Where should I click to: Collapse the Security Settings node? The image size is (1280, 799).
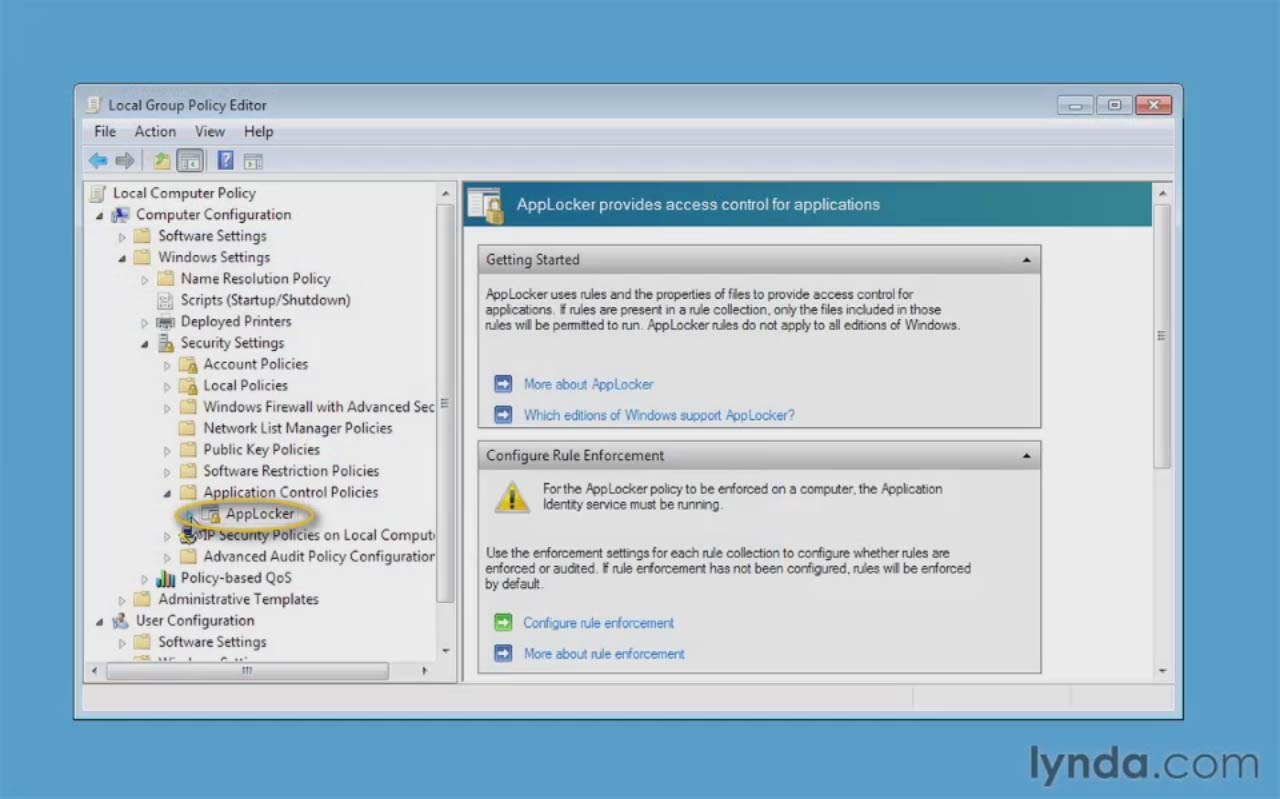(145, 344)
